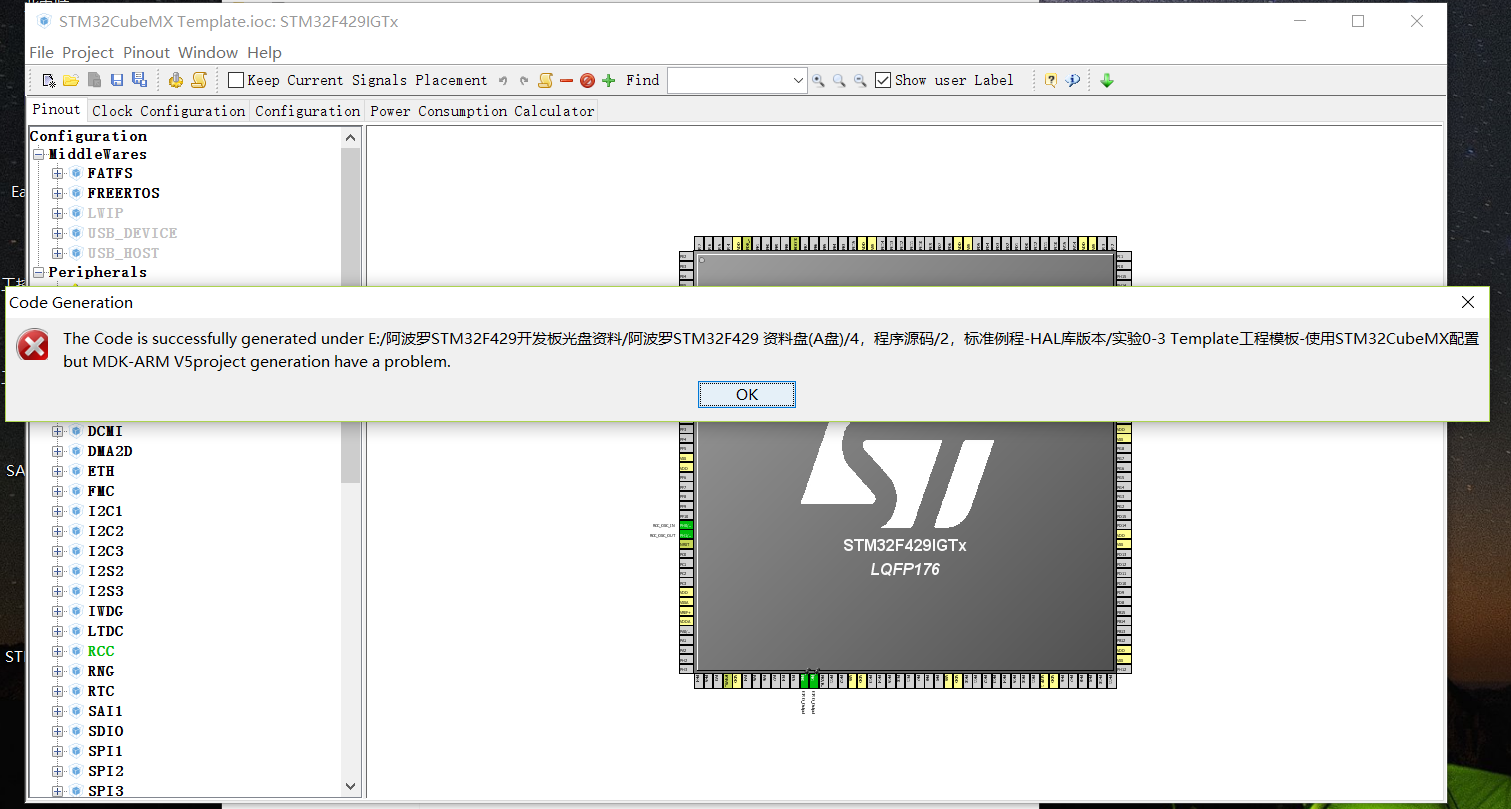Click the red minus icon in the toolbar
The image size is (1511, 809).
point(566,80)
